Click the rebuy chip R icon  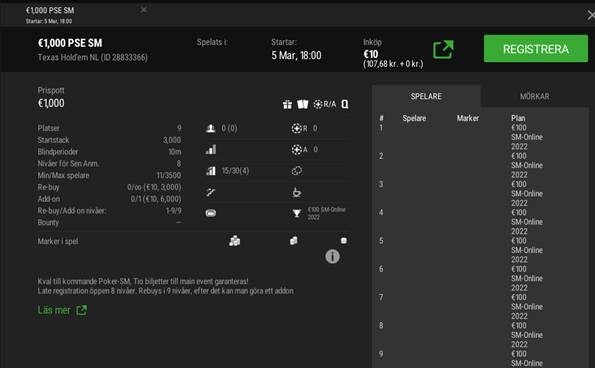299,128
